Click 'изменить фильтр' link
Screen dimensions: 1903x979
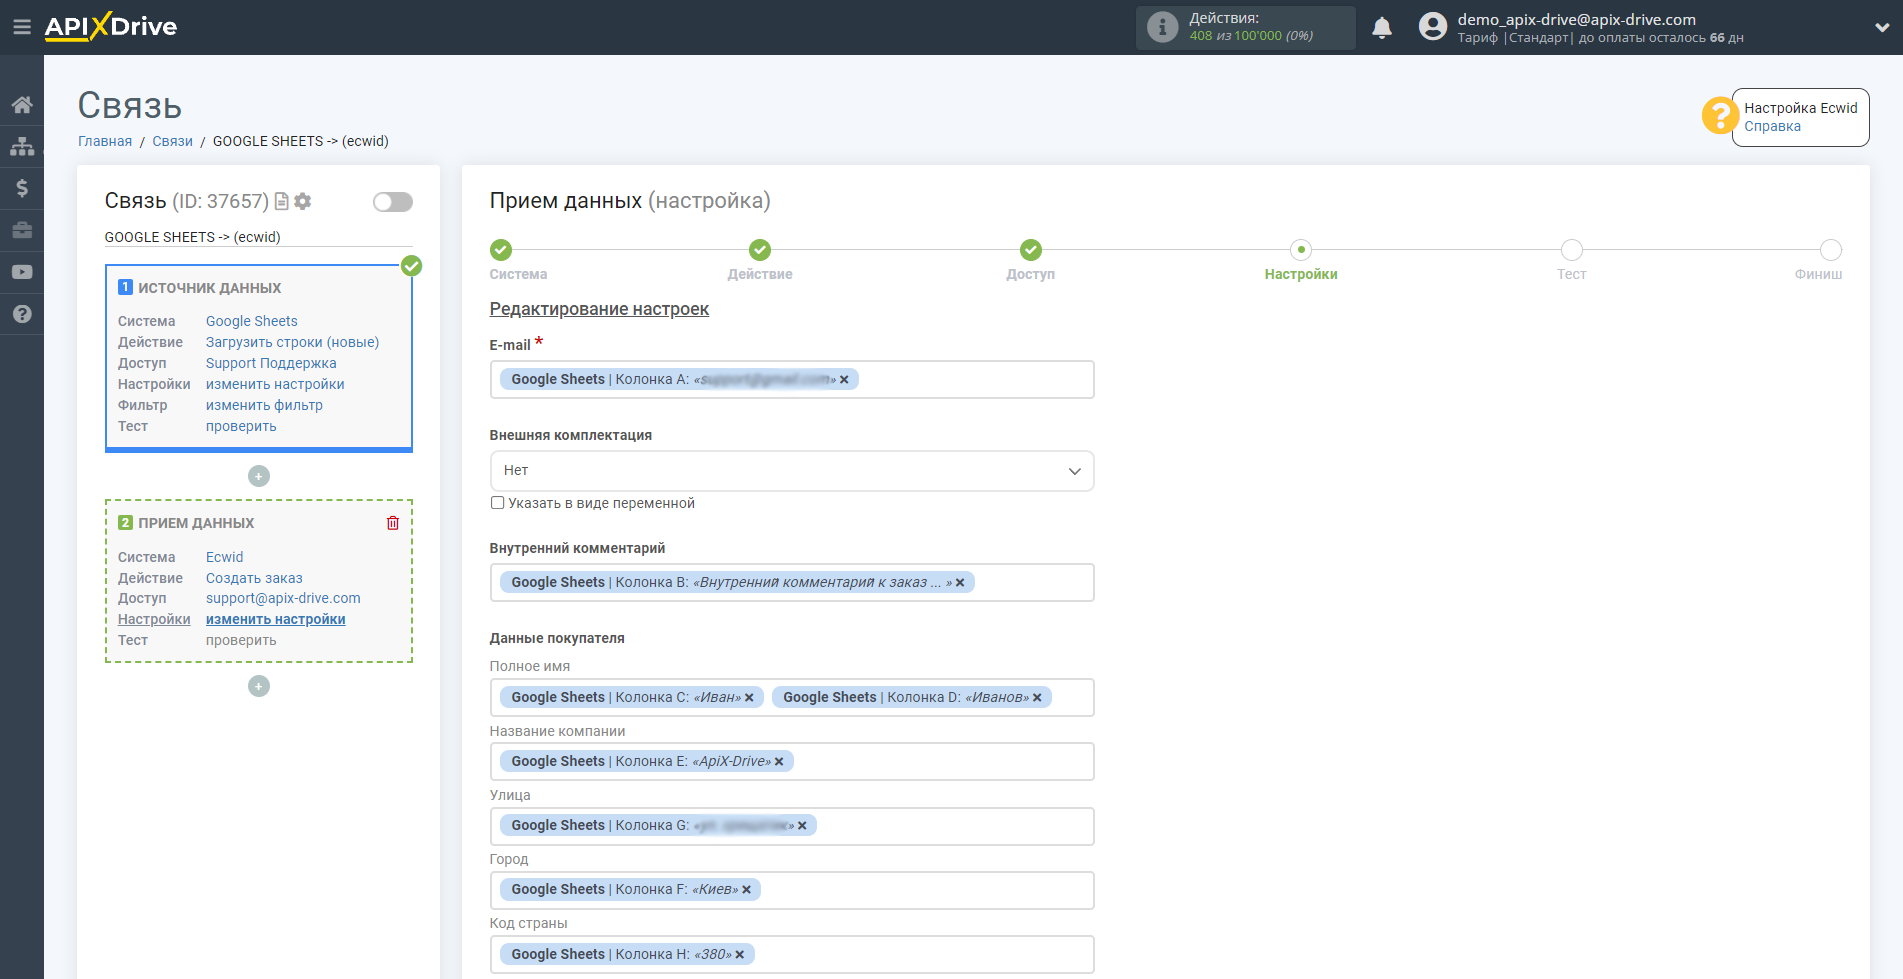264,405
